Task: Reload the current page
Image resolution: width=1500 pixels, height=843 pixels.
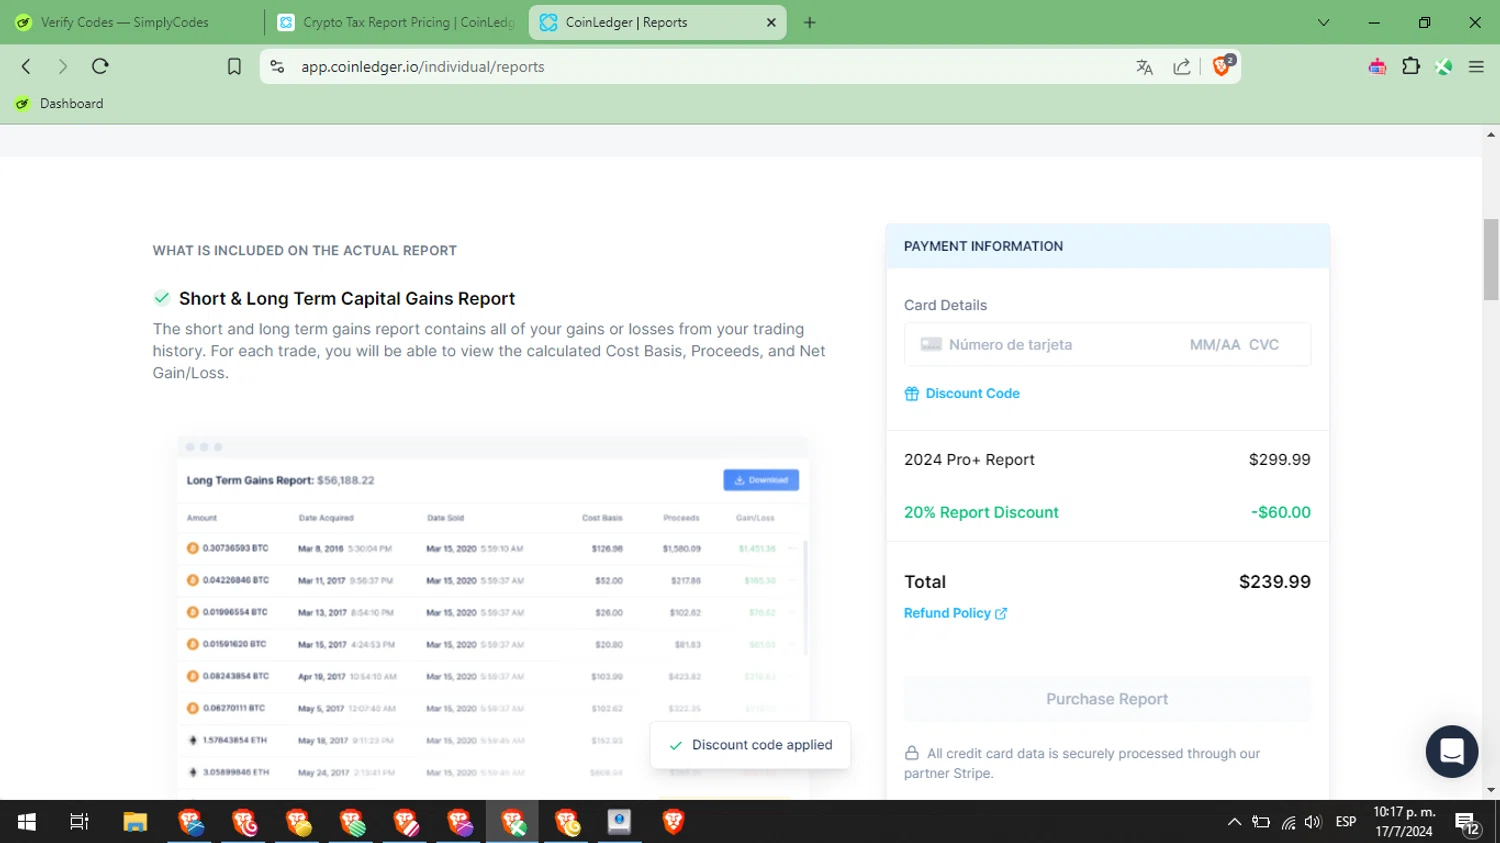Action: coord(100,67)
